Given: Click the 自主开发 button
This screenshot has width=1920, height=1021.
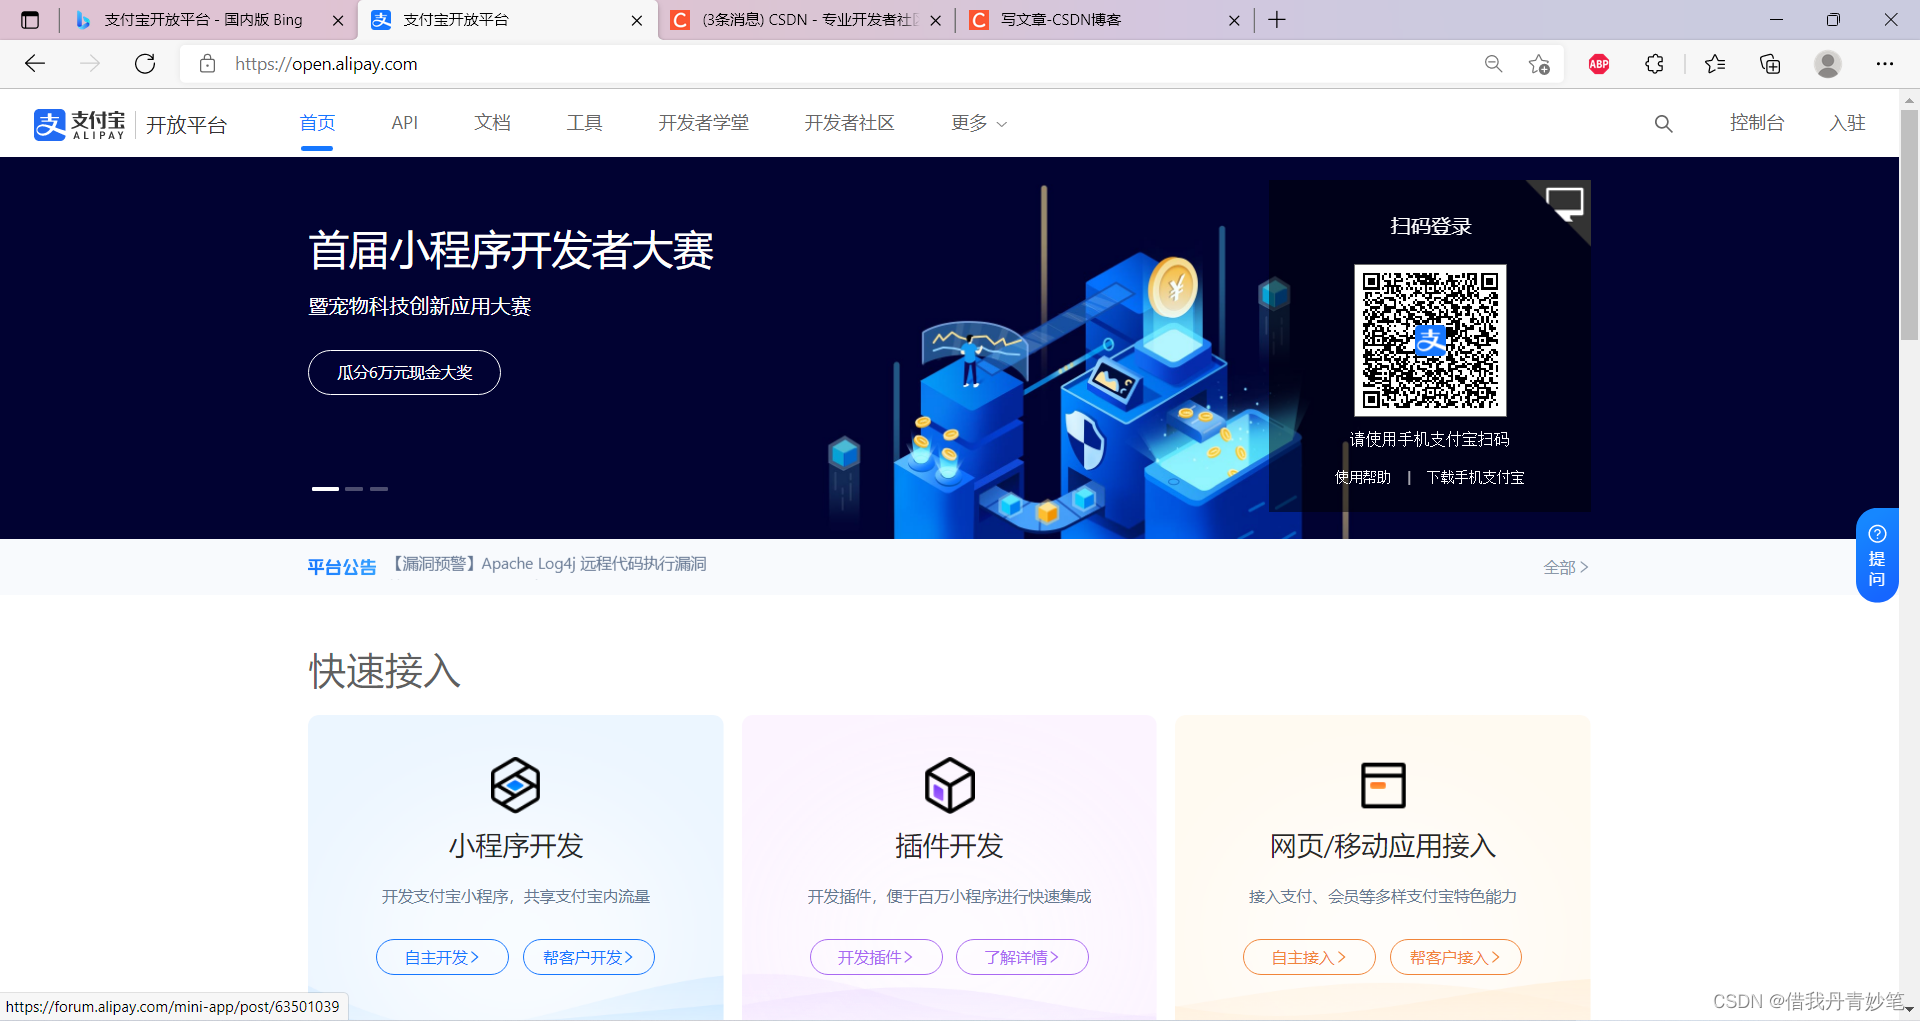Looking at the screenshot, I should click(442, 957).
